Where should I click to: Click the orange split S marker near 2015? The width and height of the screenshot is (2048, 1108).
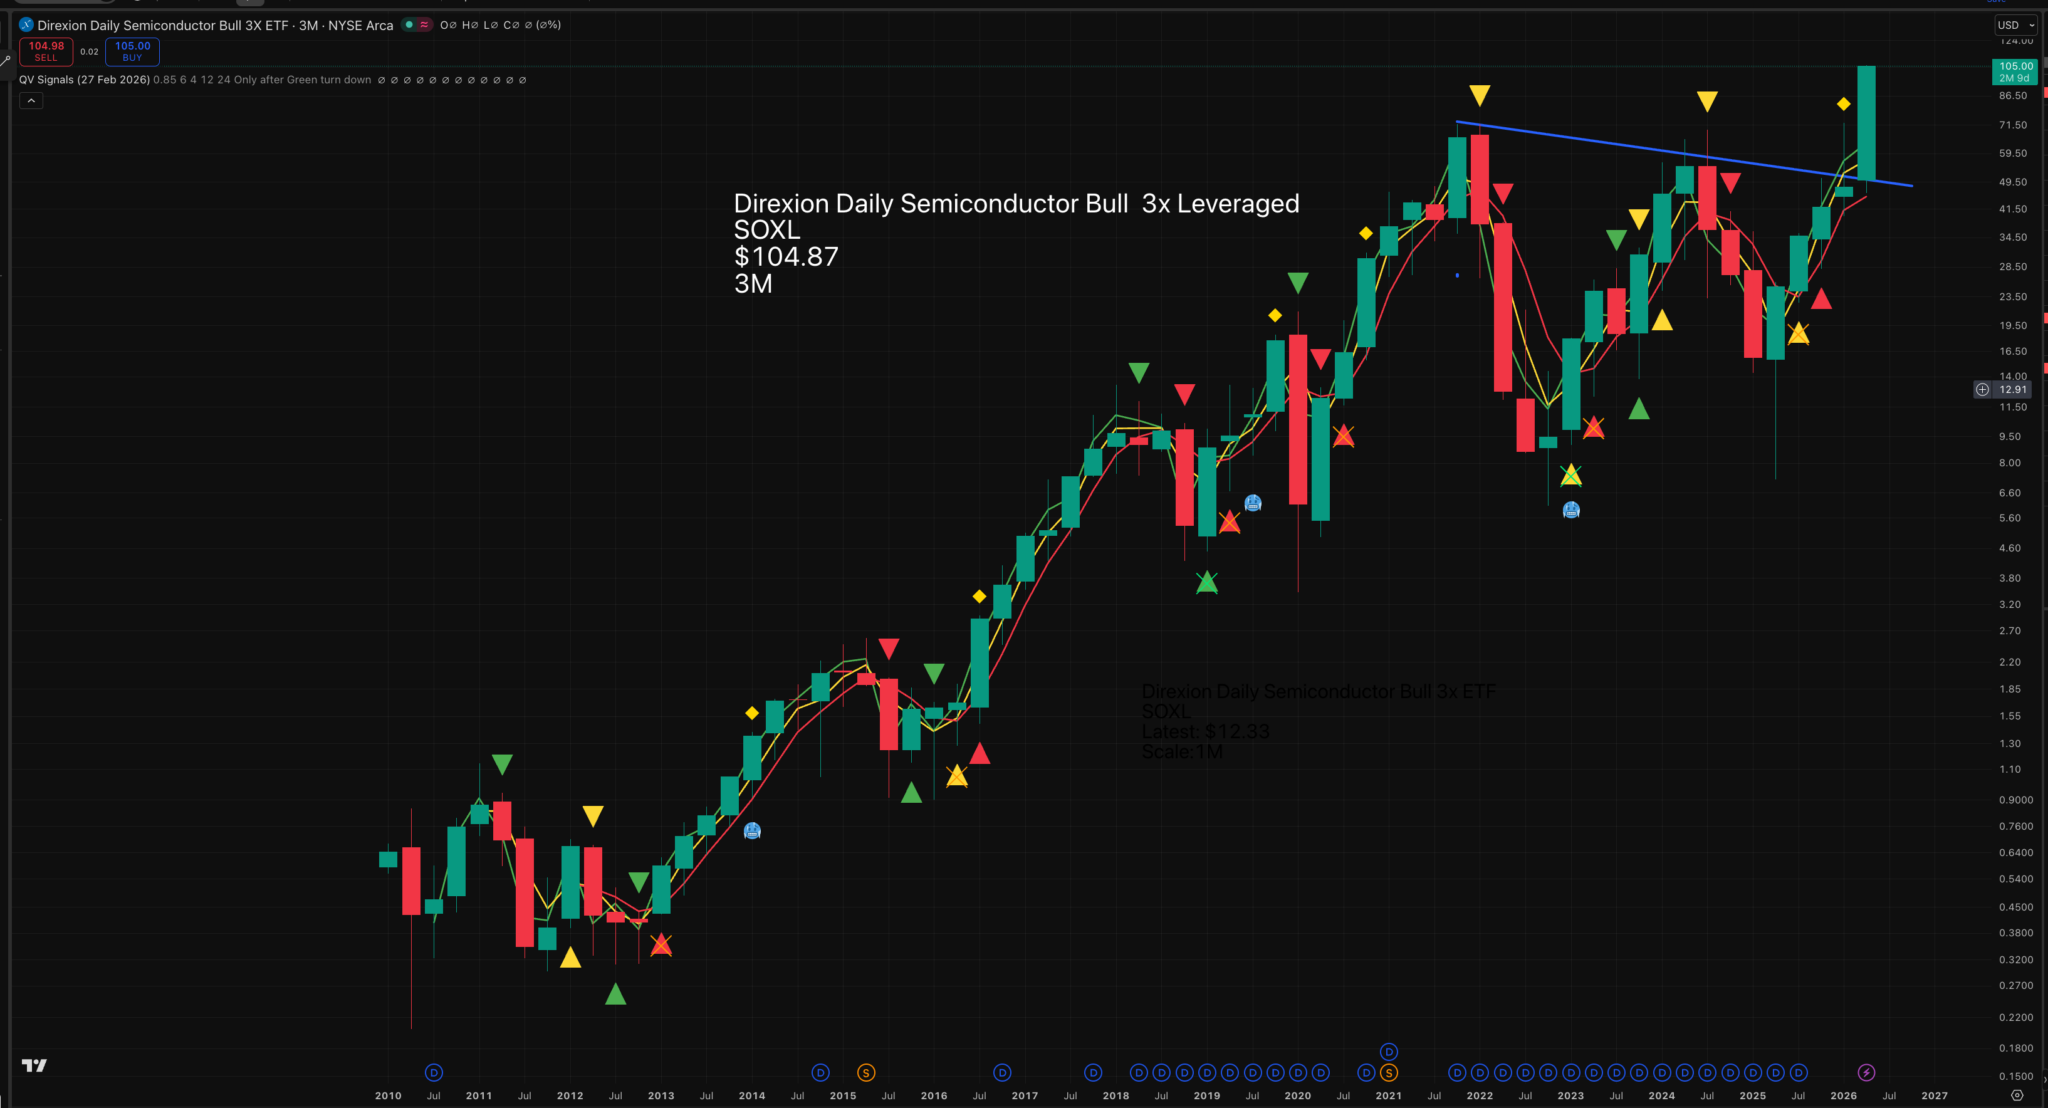866,1072
